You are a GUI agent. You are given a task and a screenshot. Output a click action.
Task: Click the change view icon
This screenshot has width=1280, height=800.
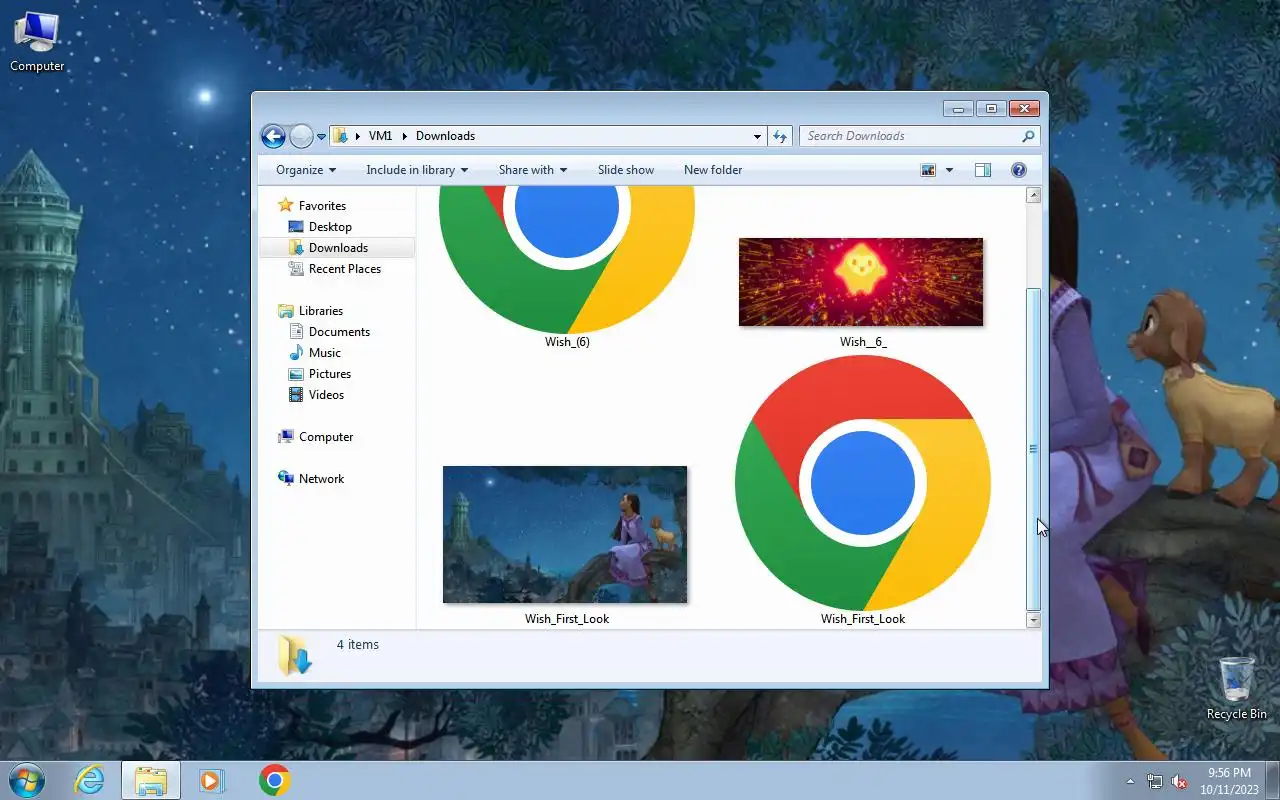pos(928,170)
